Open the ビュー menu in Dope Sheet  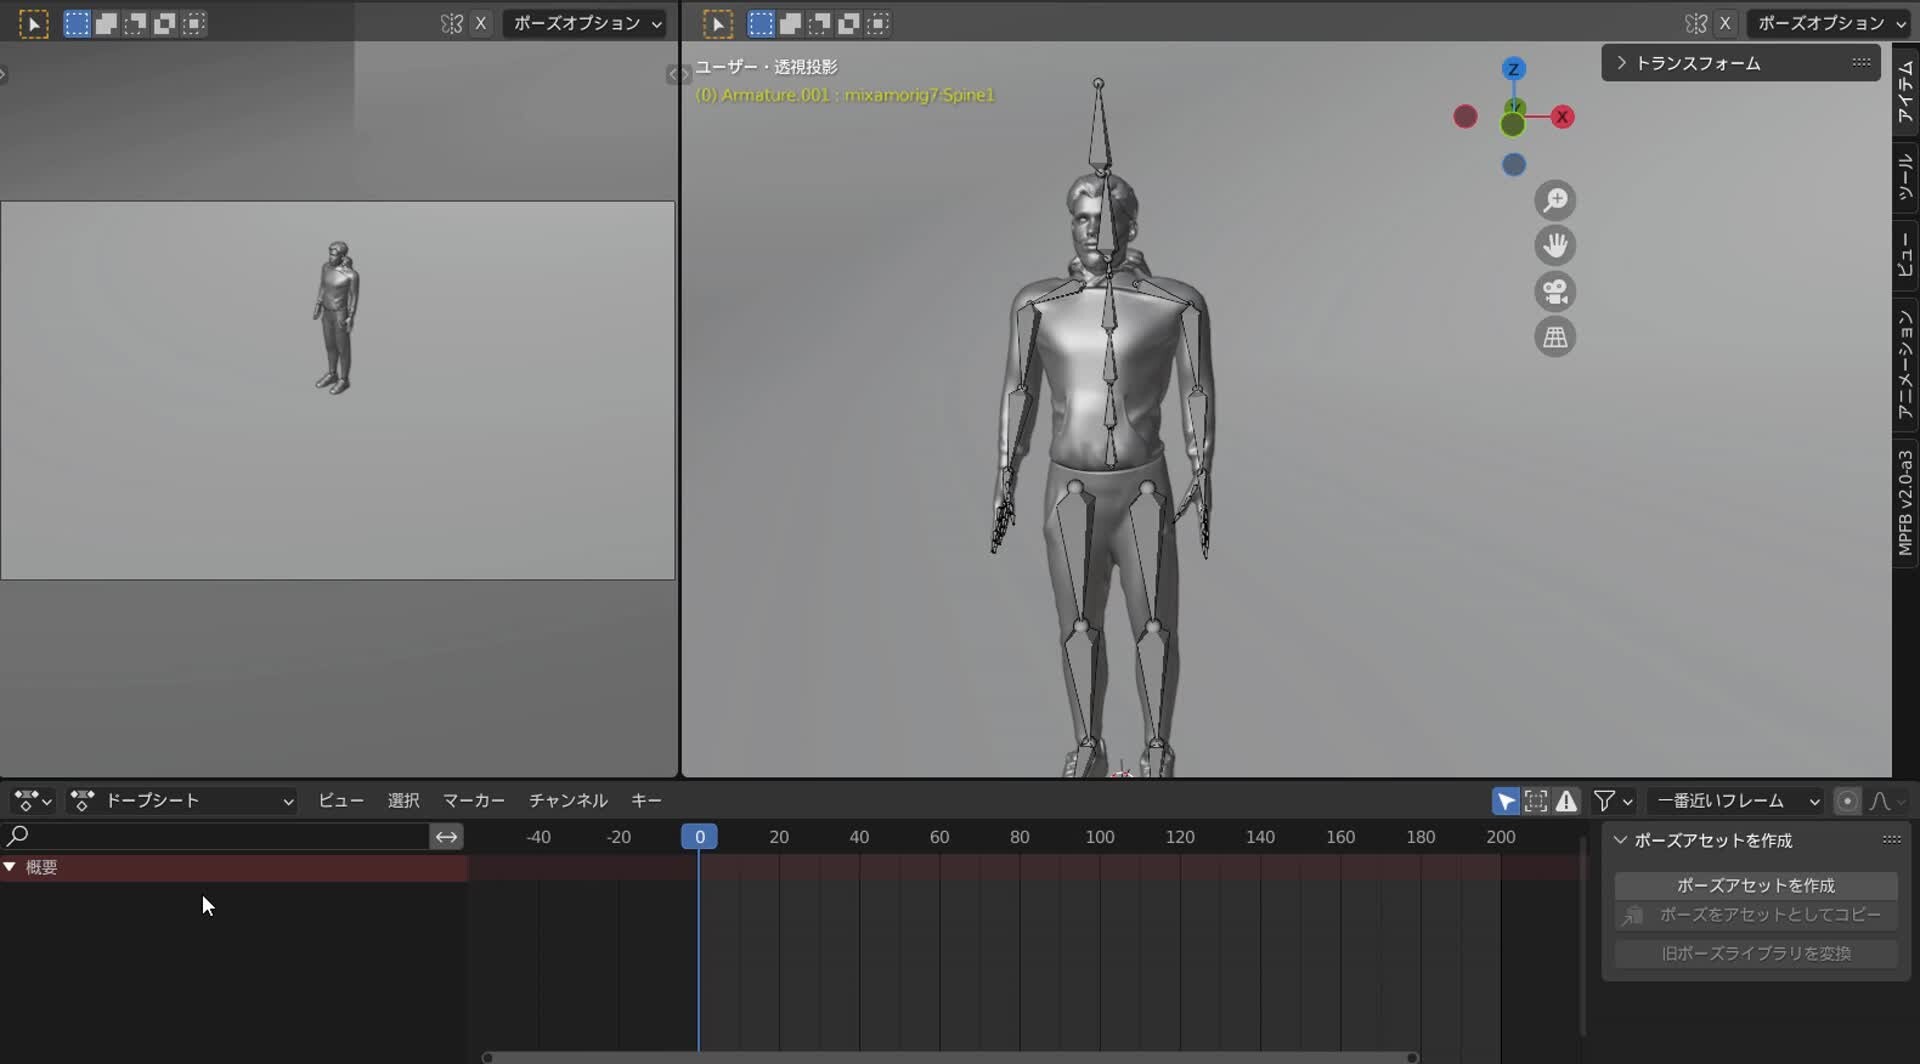(x=340, y=800)
